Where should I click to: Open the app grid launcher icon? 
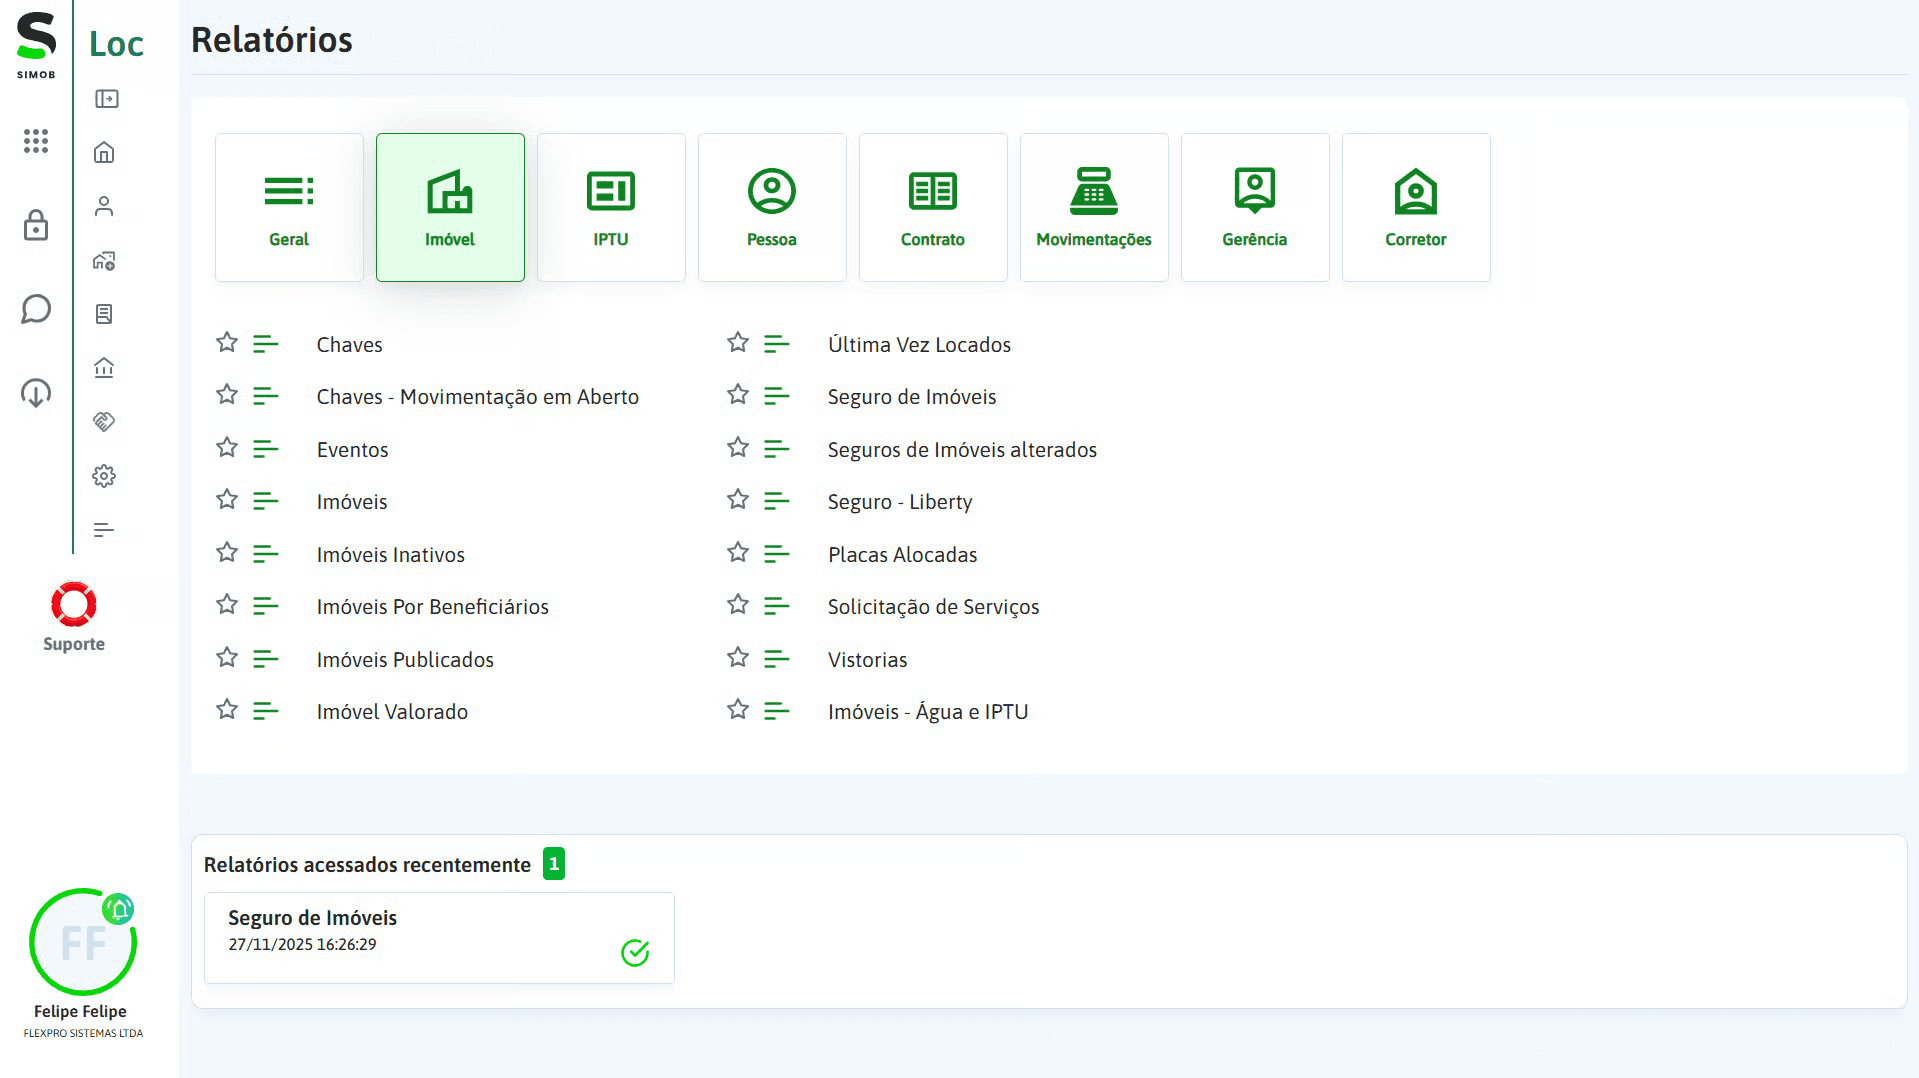pos(36,141)
